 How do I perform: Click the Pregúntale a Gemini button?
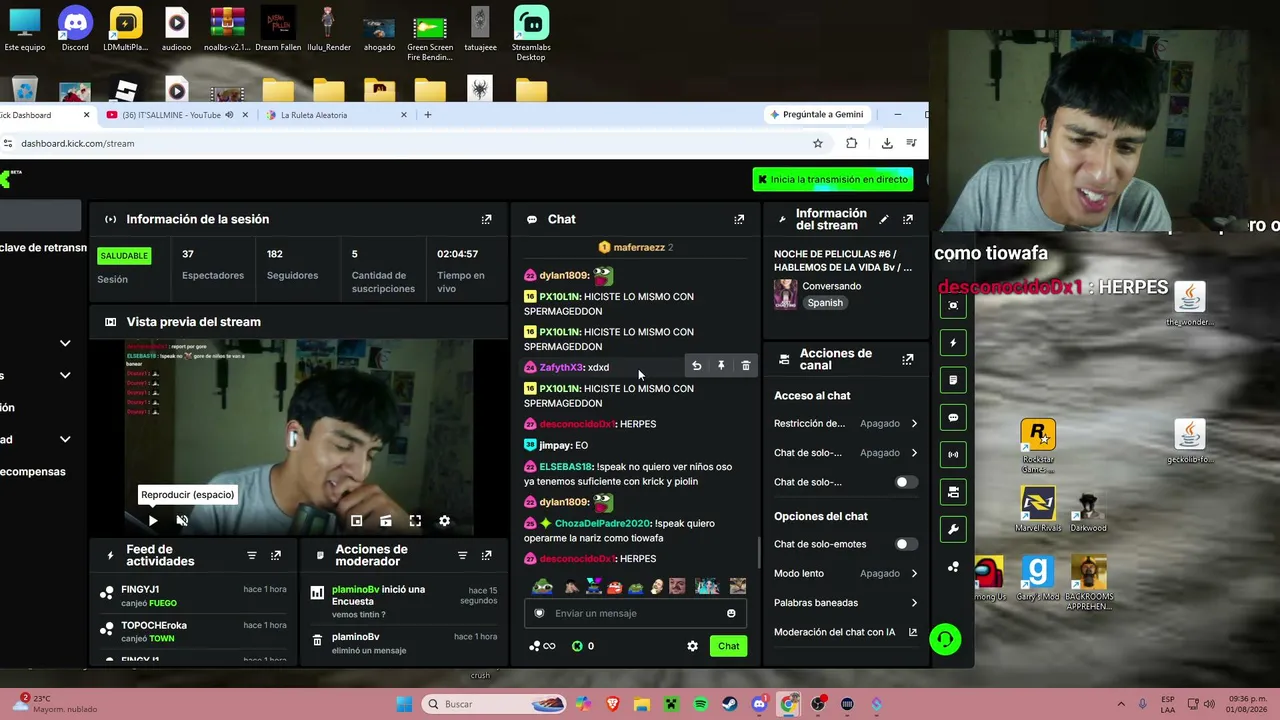[x=817, y=114]
